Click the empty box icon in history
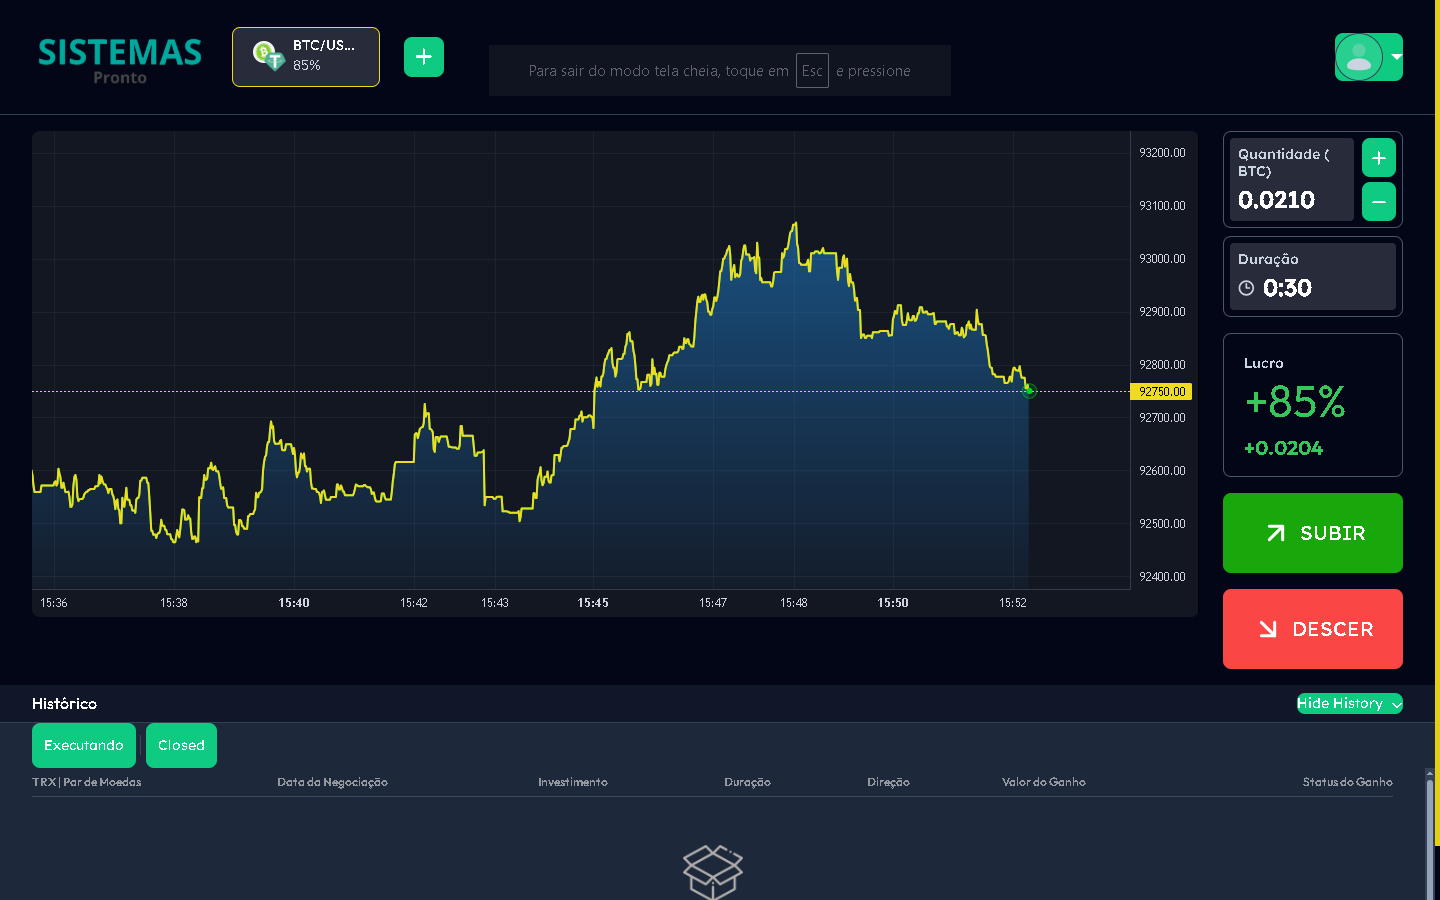Screen dimensions: 1440x900 tap(712, 870)
